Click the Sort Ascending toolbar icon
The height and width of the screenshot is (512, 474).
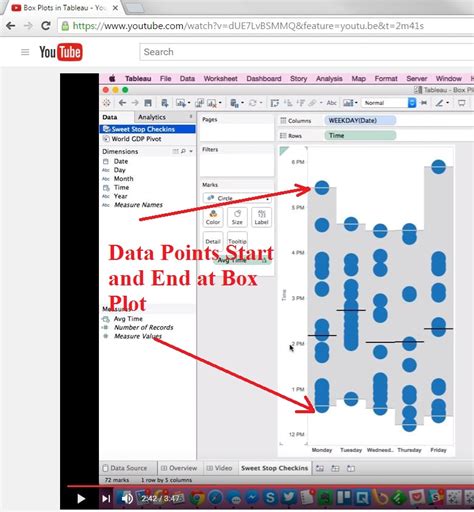(288, 103)
